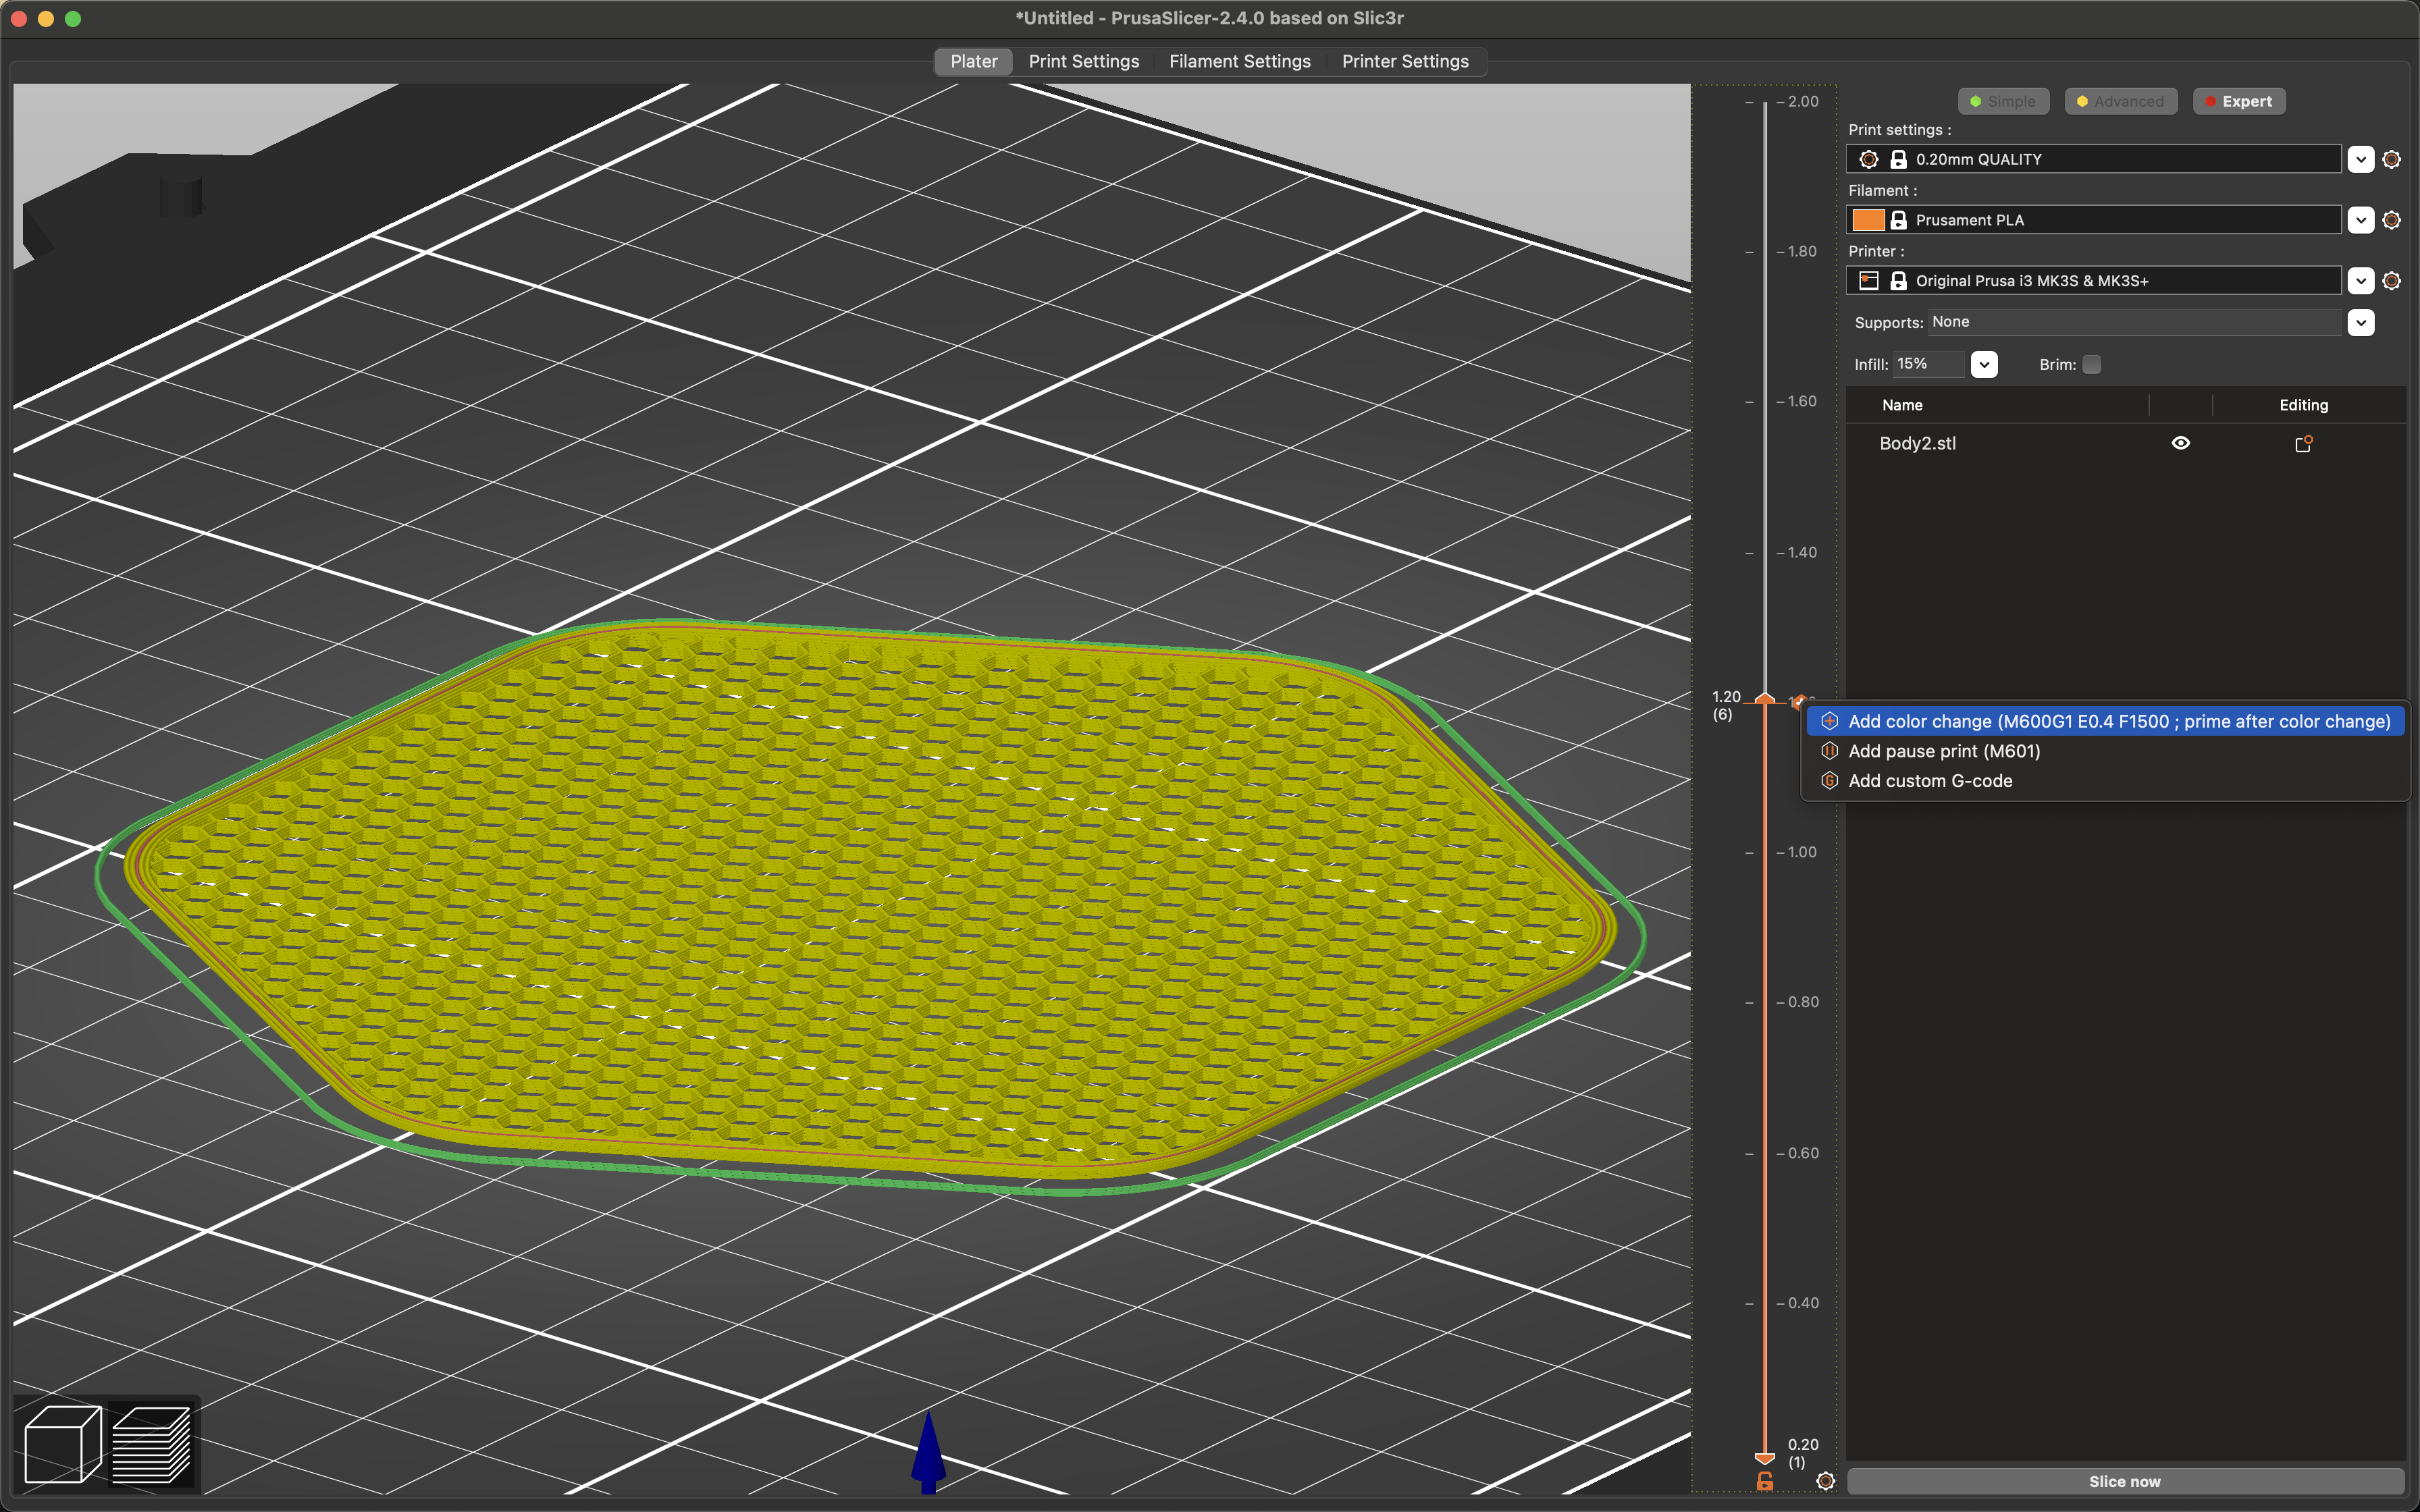
Task: Click the orange filament color swatch
Action: click(1869, 219)
